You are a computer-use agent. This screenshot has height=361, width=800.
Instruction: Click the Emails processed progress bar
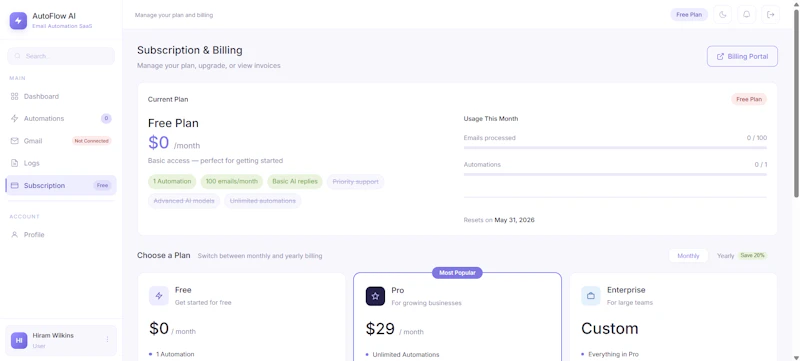pyautogui.click(x=615, y=148)
